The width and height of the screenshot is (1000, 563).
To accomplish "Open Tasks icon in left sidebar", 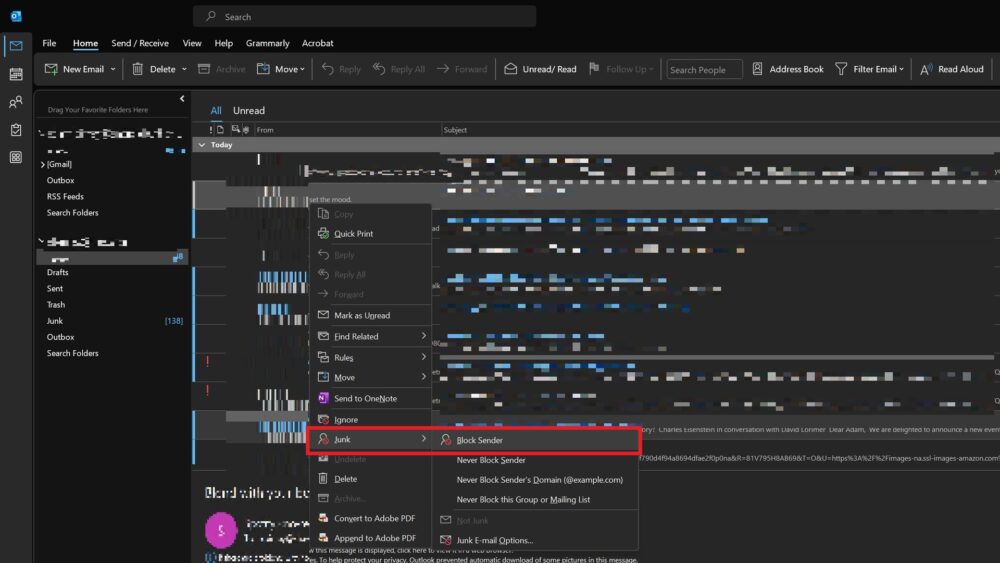I will 16,130.
